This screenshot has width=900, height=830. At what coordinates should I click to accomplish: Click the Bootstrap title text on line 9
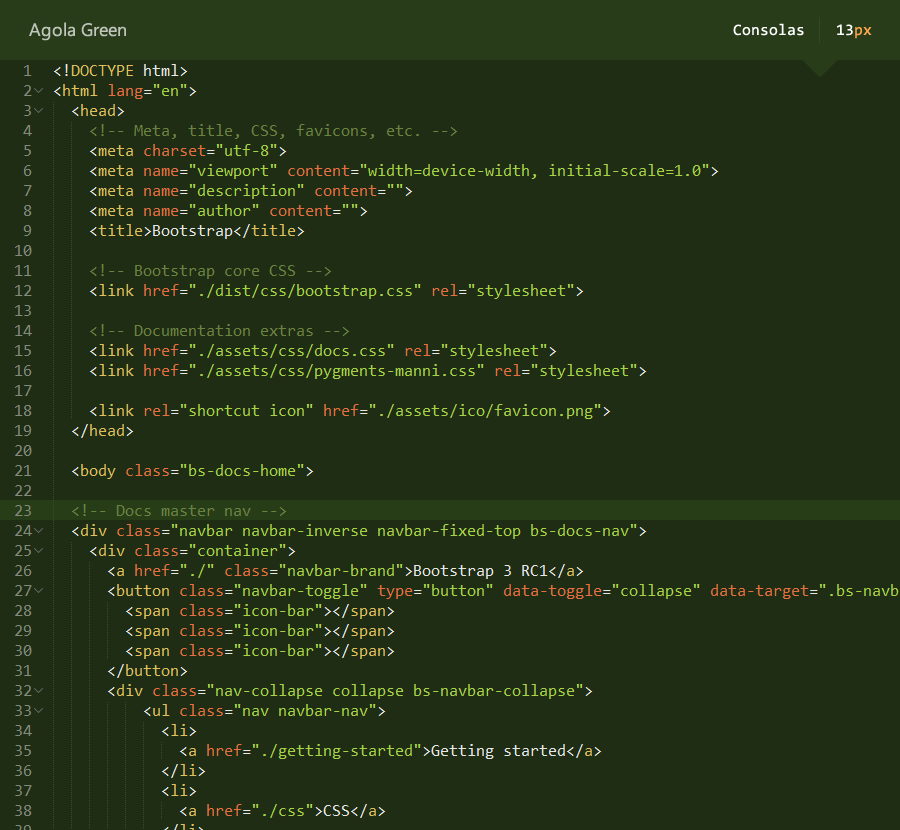click(x=192, y=231)
